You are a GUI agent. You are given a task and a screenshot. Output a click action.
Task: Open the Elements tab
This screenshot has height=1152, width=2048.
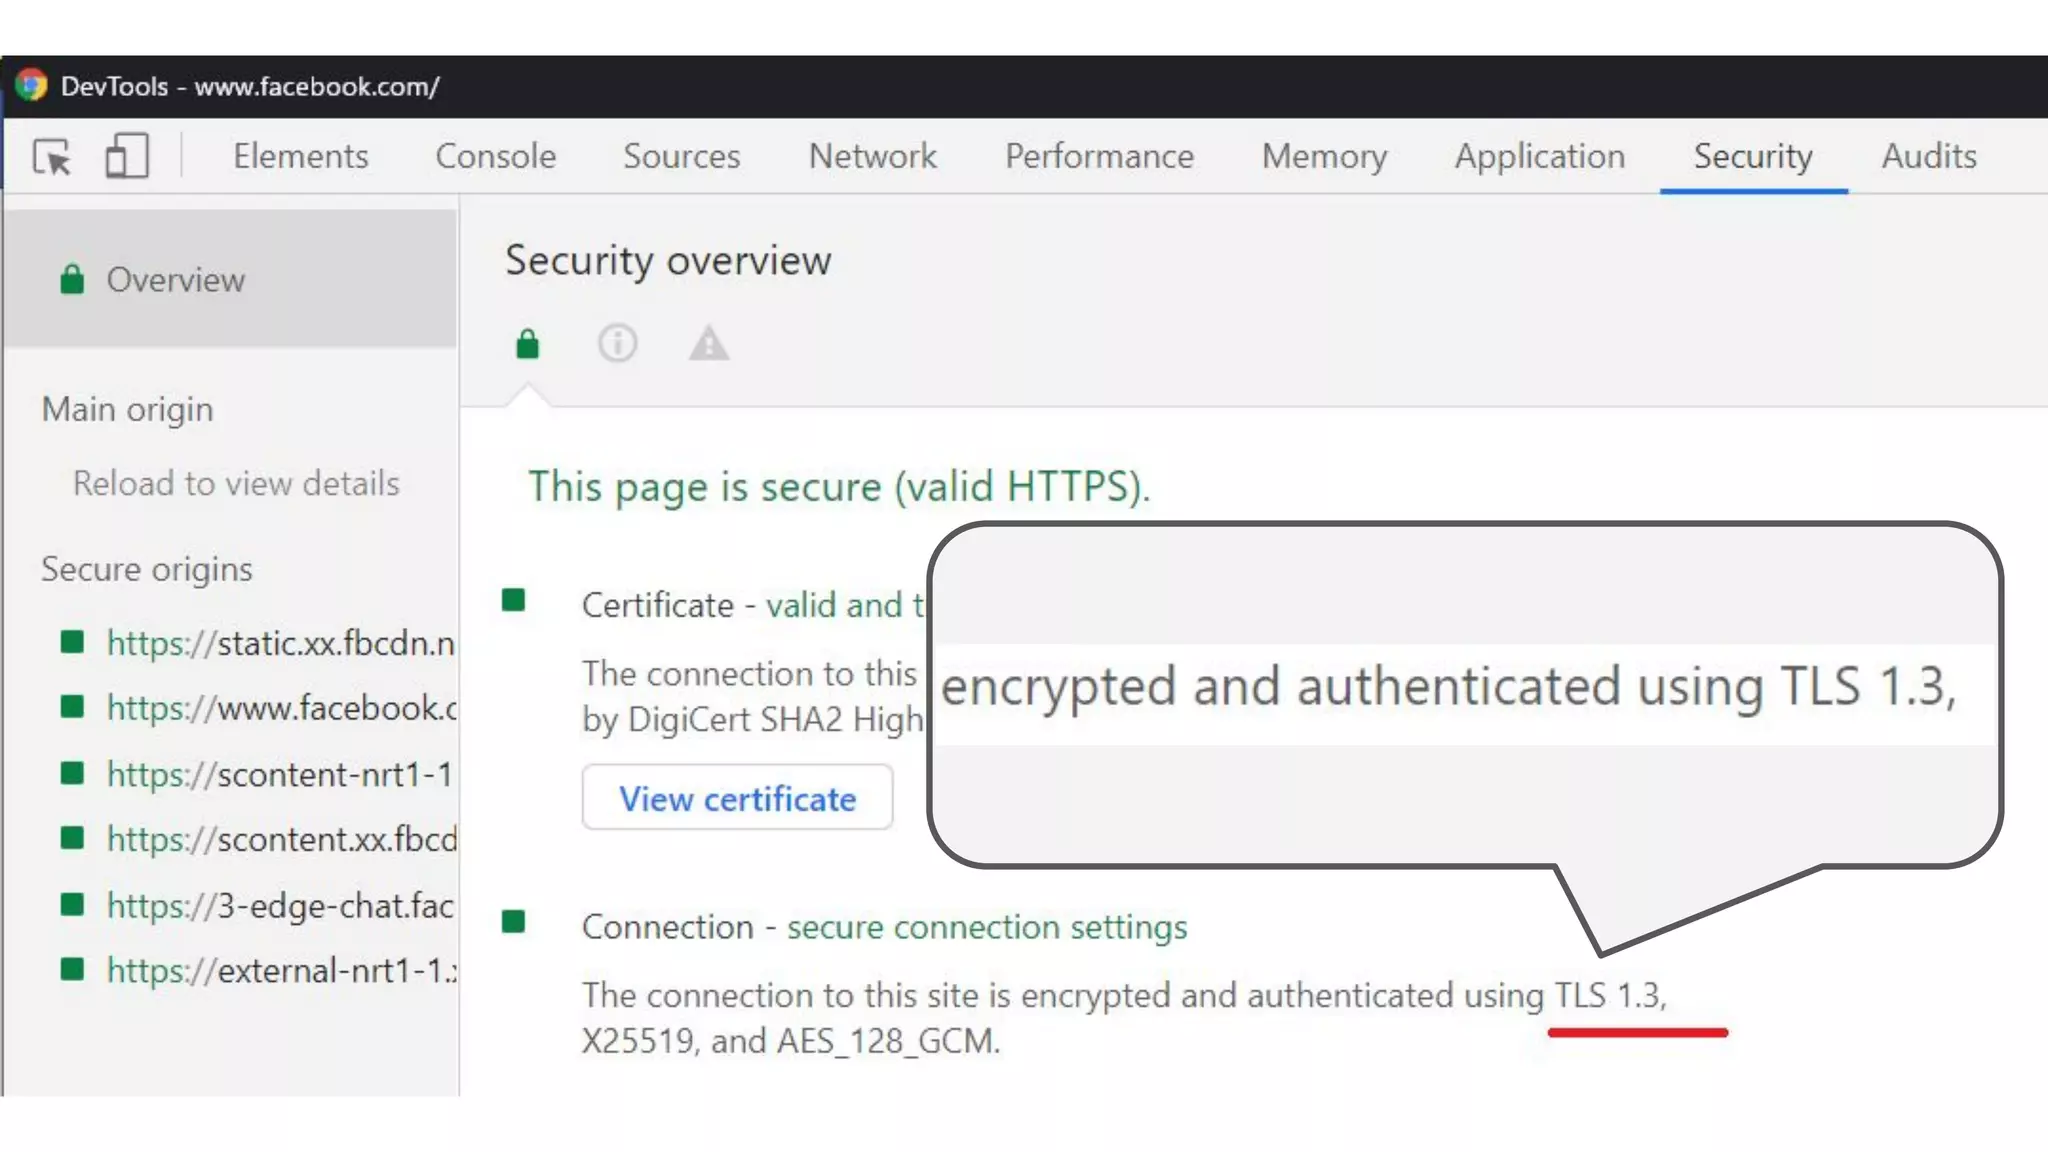pos(300,156)
